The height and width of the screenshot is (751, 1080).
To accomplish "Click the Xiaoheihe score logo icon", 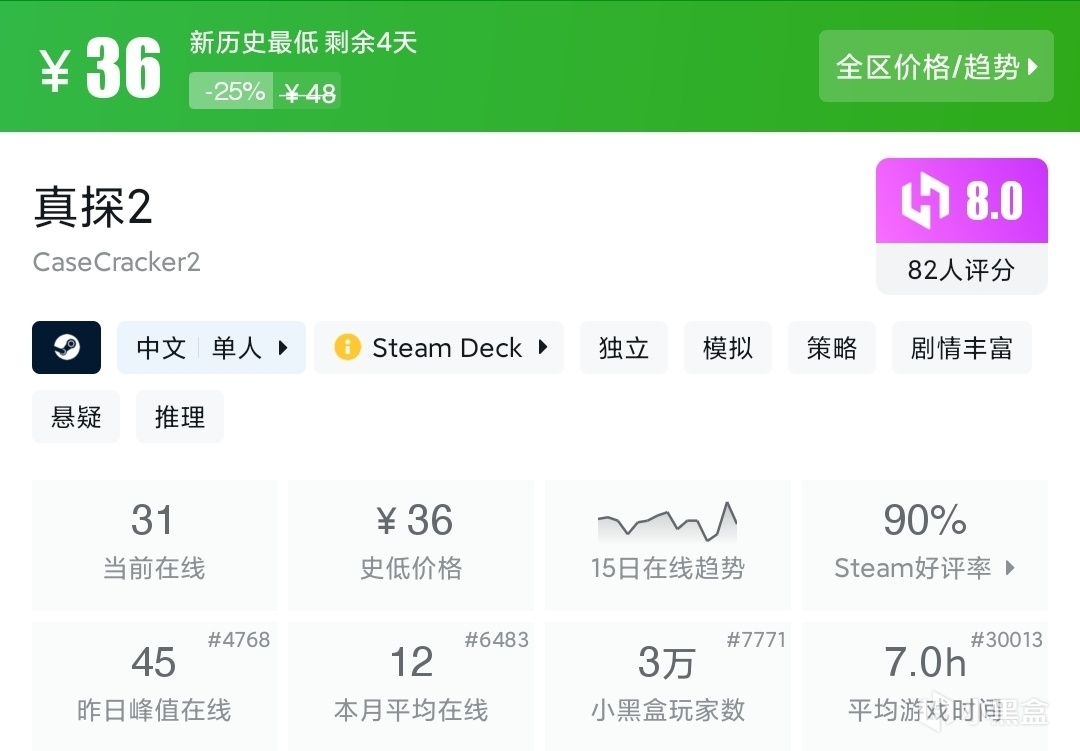I will pos(924,201).
